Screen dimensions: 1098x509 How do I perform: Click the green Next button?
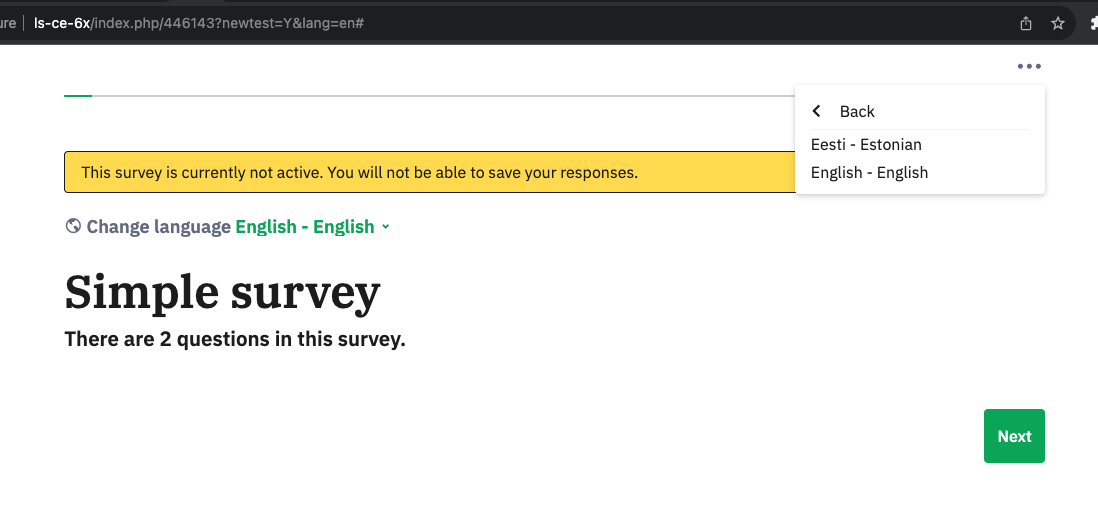pos(1014,436)
